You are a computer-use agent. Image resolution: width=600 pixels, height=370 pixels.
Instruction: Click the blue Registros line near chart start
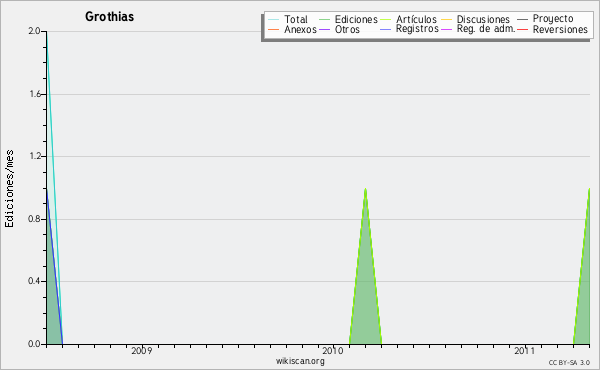click(54, 268)
